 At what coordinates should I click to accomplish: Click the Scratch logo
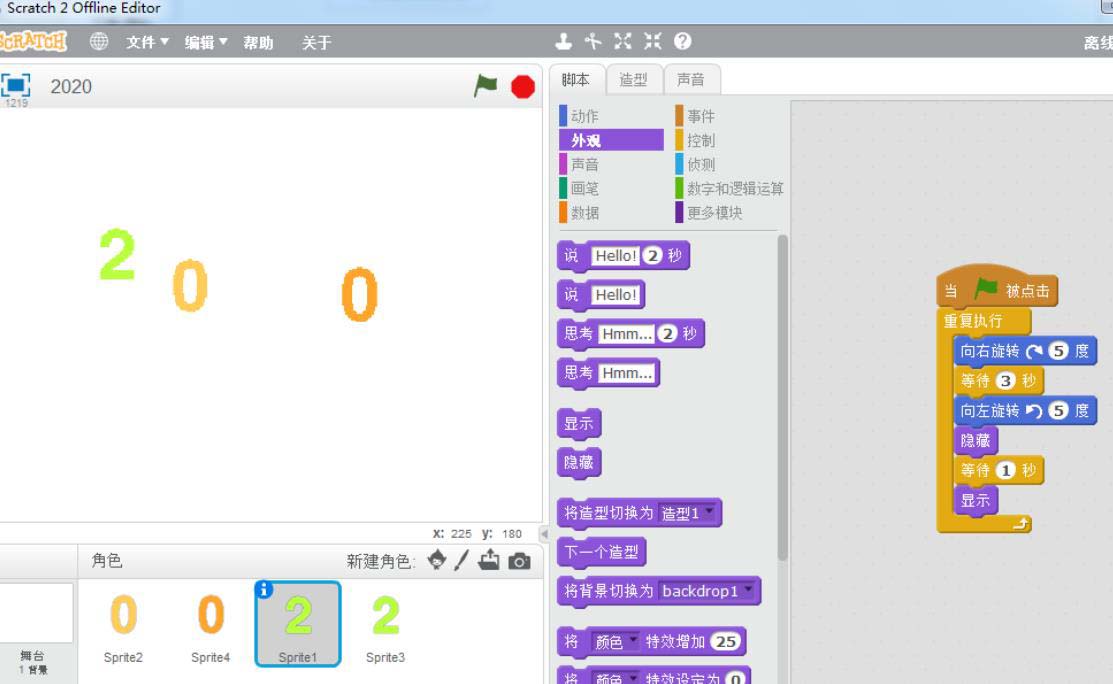tap(33, 41)
